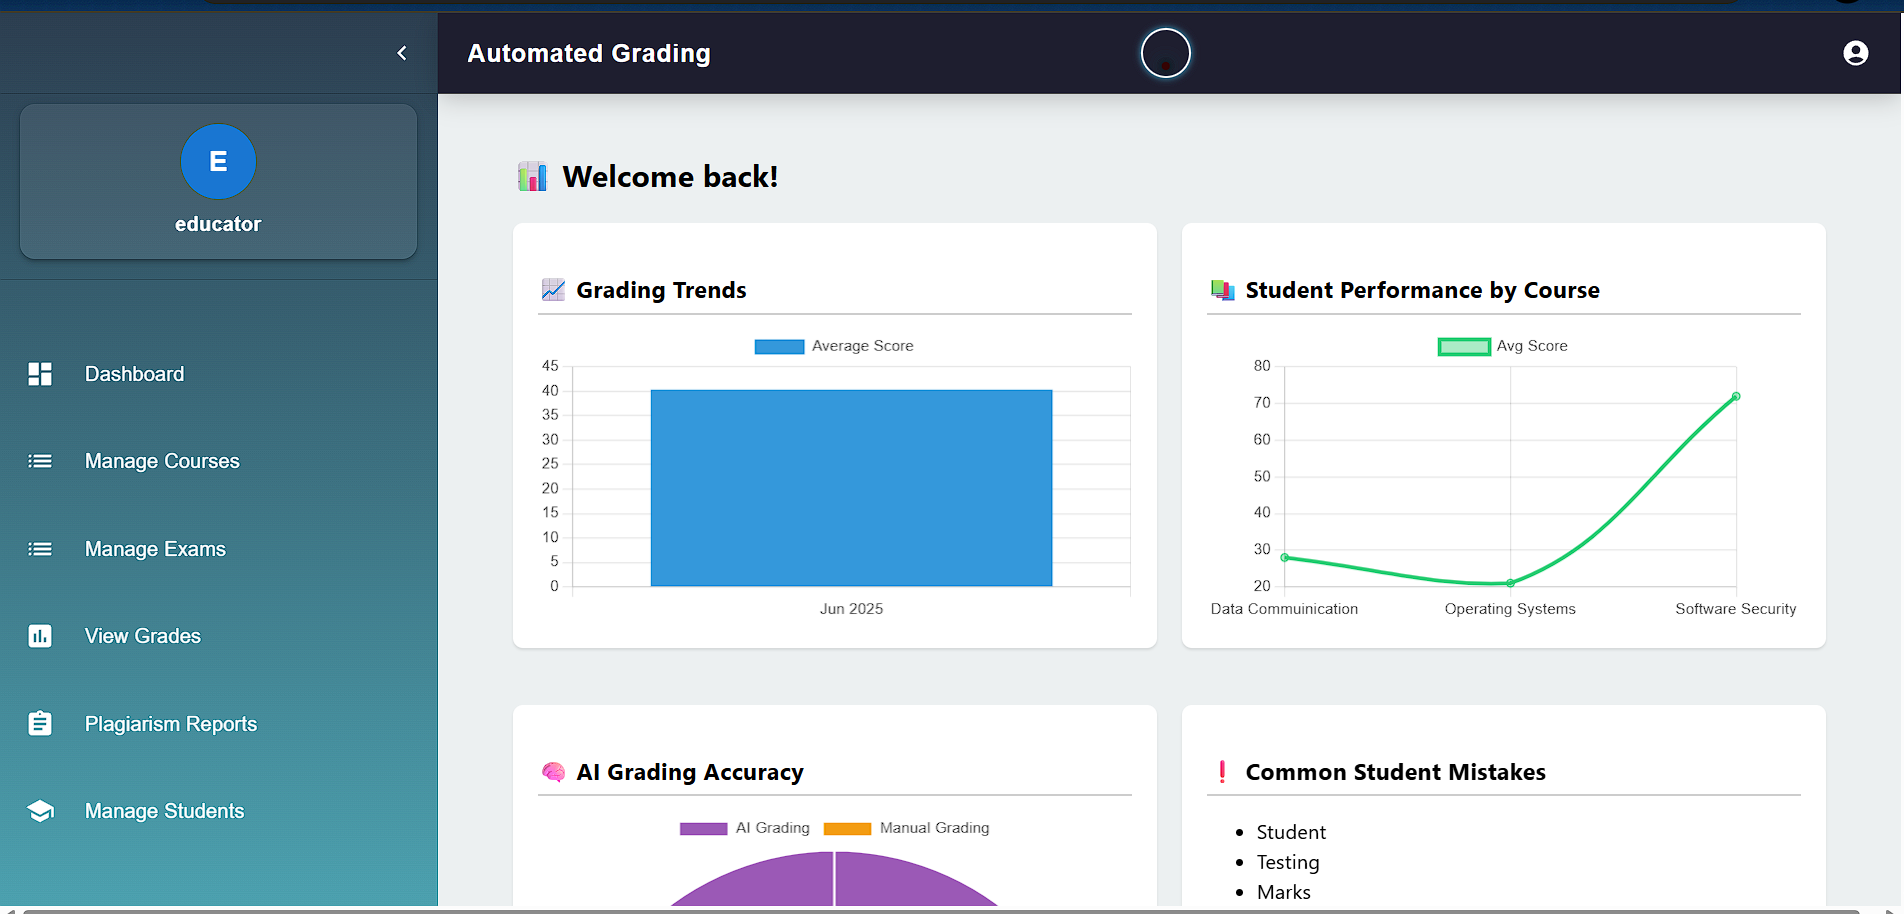Click the bar chart icon beside Welcome back
This screenshot has width=1904, height=914.
(532, 177)
